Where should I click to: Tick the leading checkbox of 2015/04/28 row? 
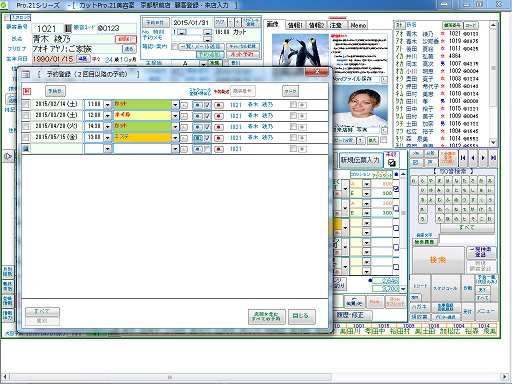26,127
